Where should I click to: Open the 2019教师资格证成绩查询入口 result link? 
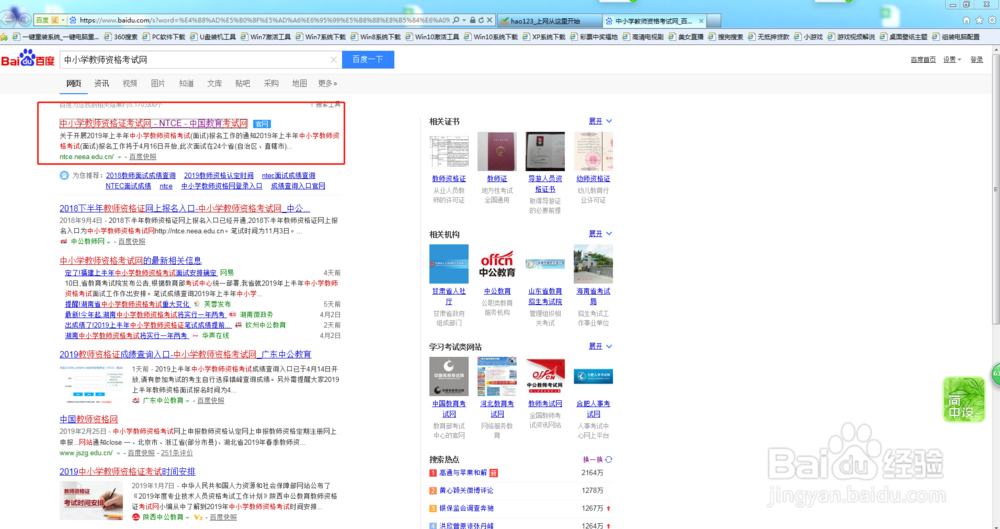point(186,354)
